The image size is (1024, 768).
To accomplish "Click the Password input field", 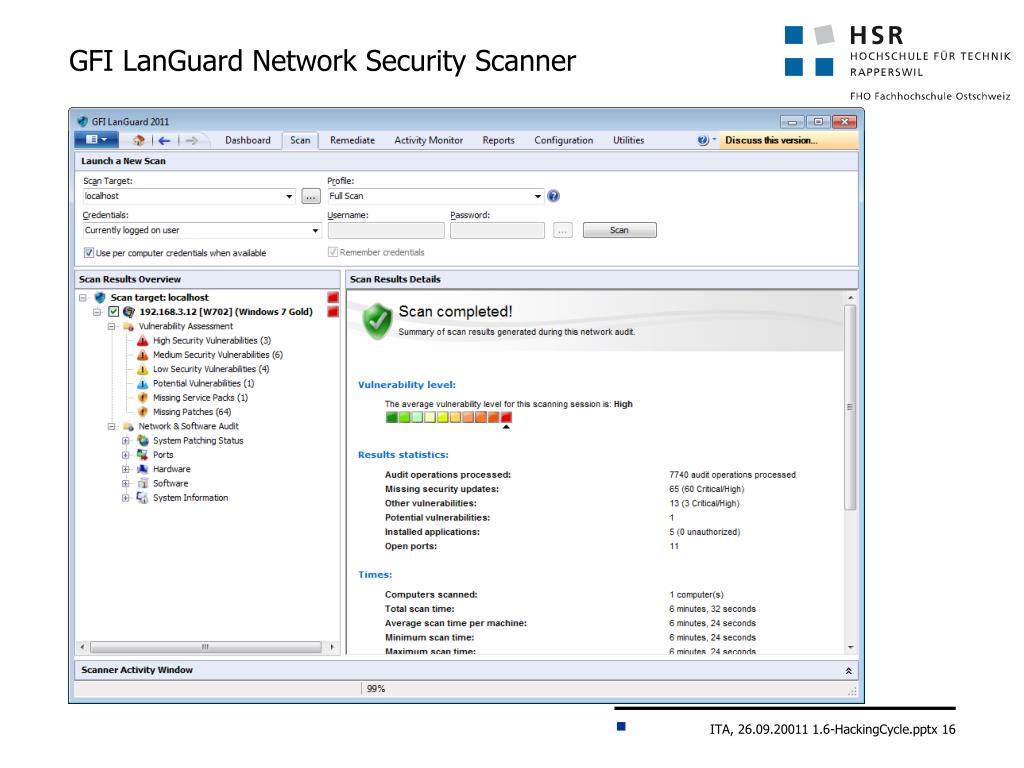I will [x=497, y=230].
